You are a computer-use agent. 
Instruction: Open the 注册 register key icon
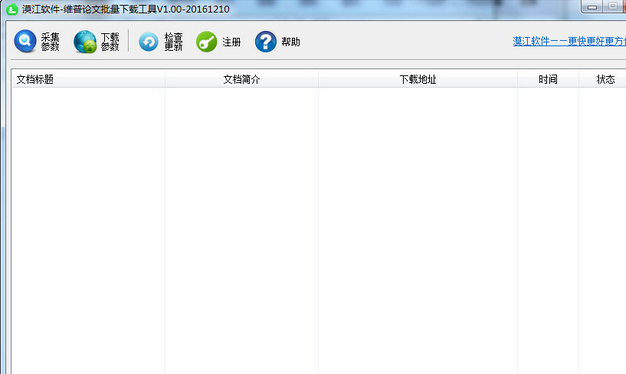pyautogui.click(x=206, y=42)
